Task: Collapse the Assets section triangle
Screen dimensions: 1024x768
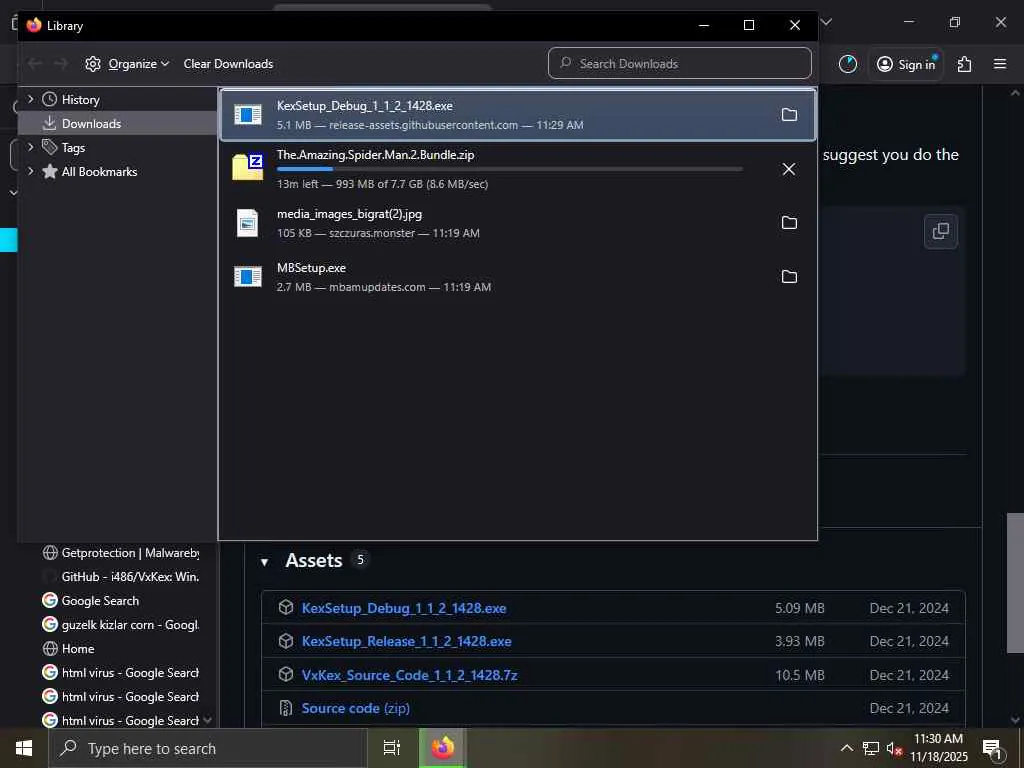Action: 264,562
